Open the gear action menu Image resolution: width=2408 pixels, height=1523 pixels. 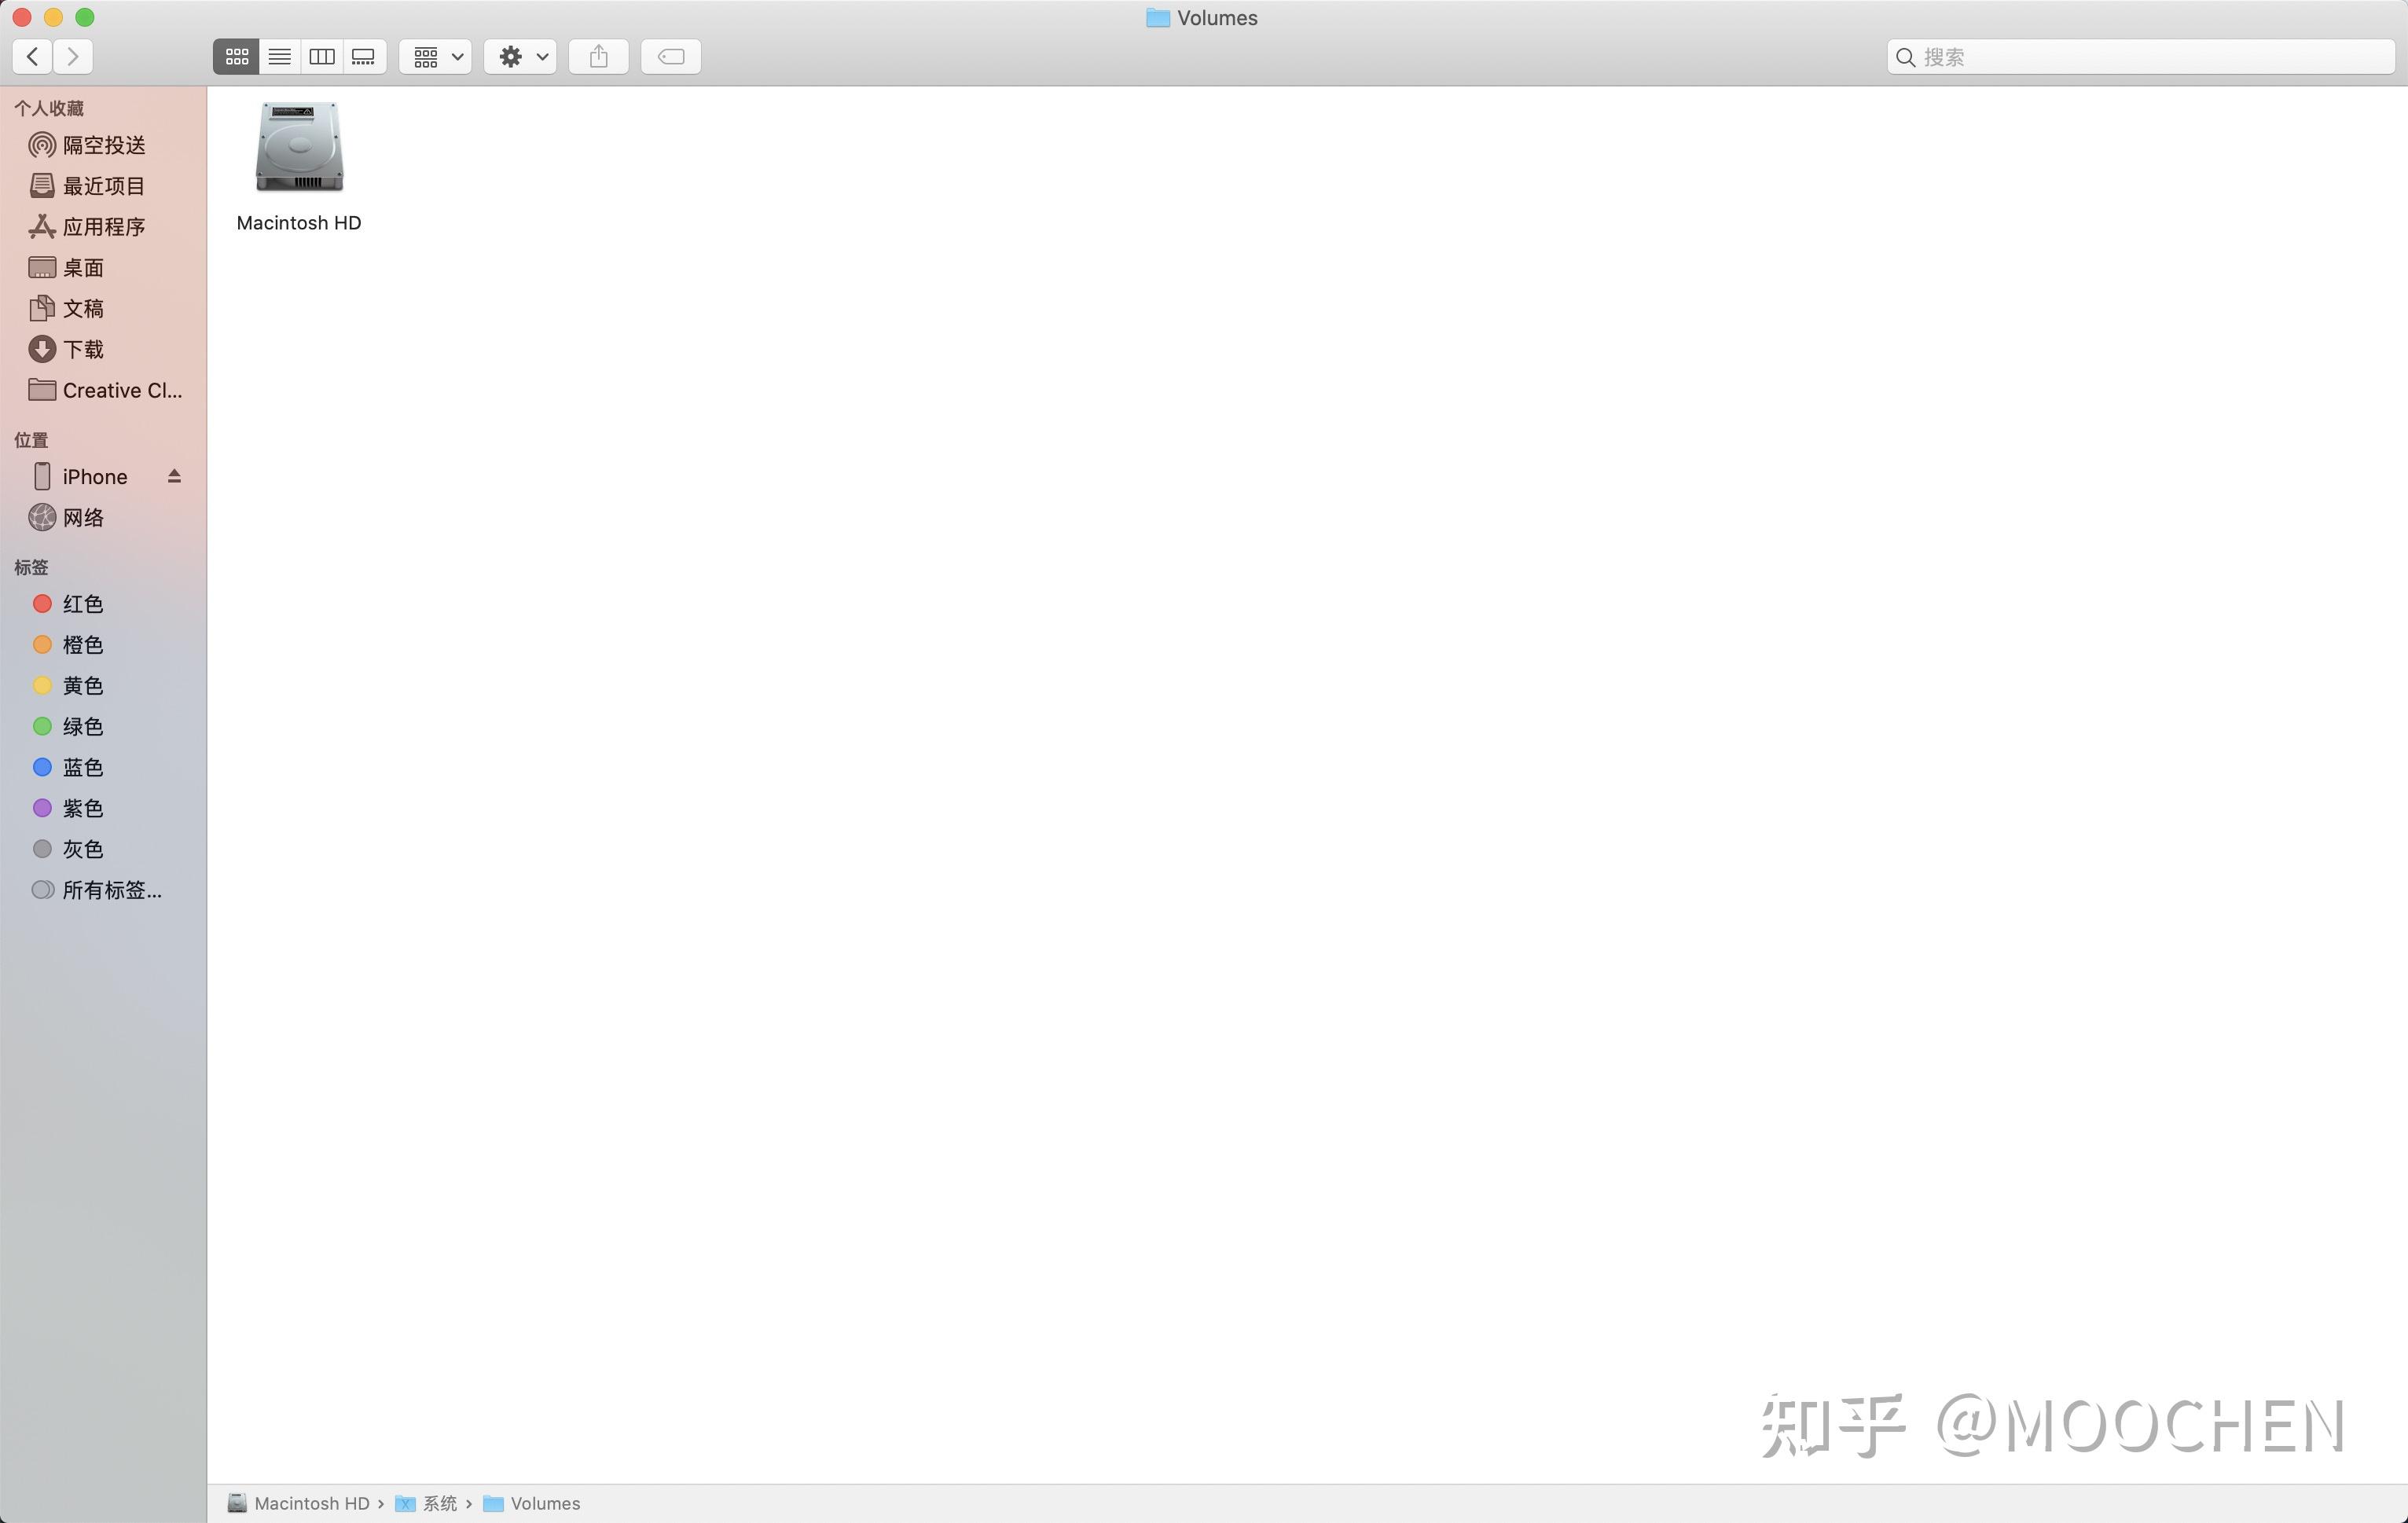point(520,57)
